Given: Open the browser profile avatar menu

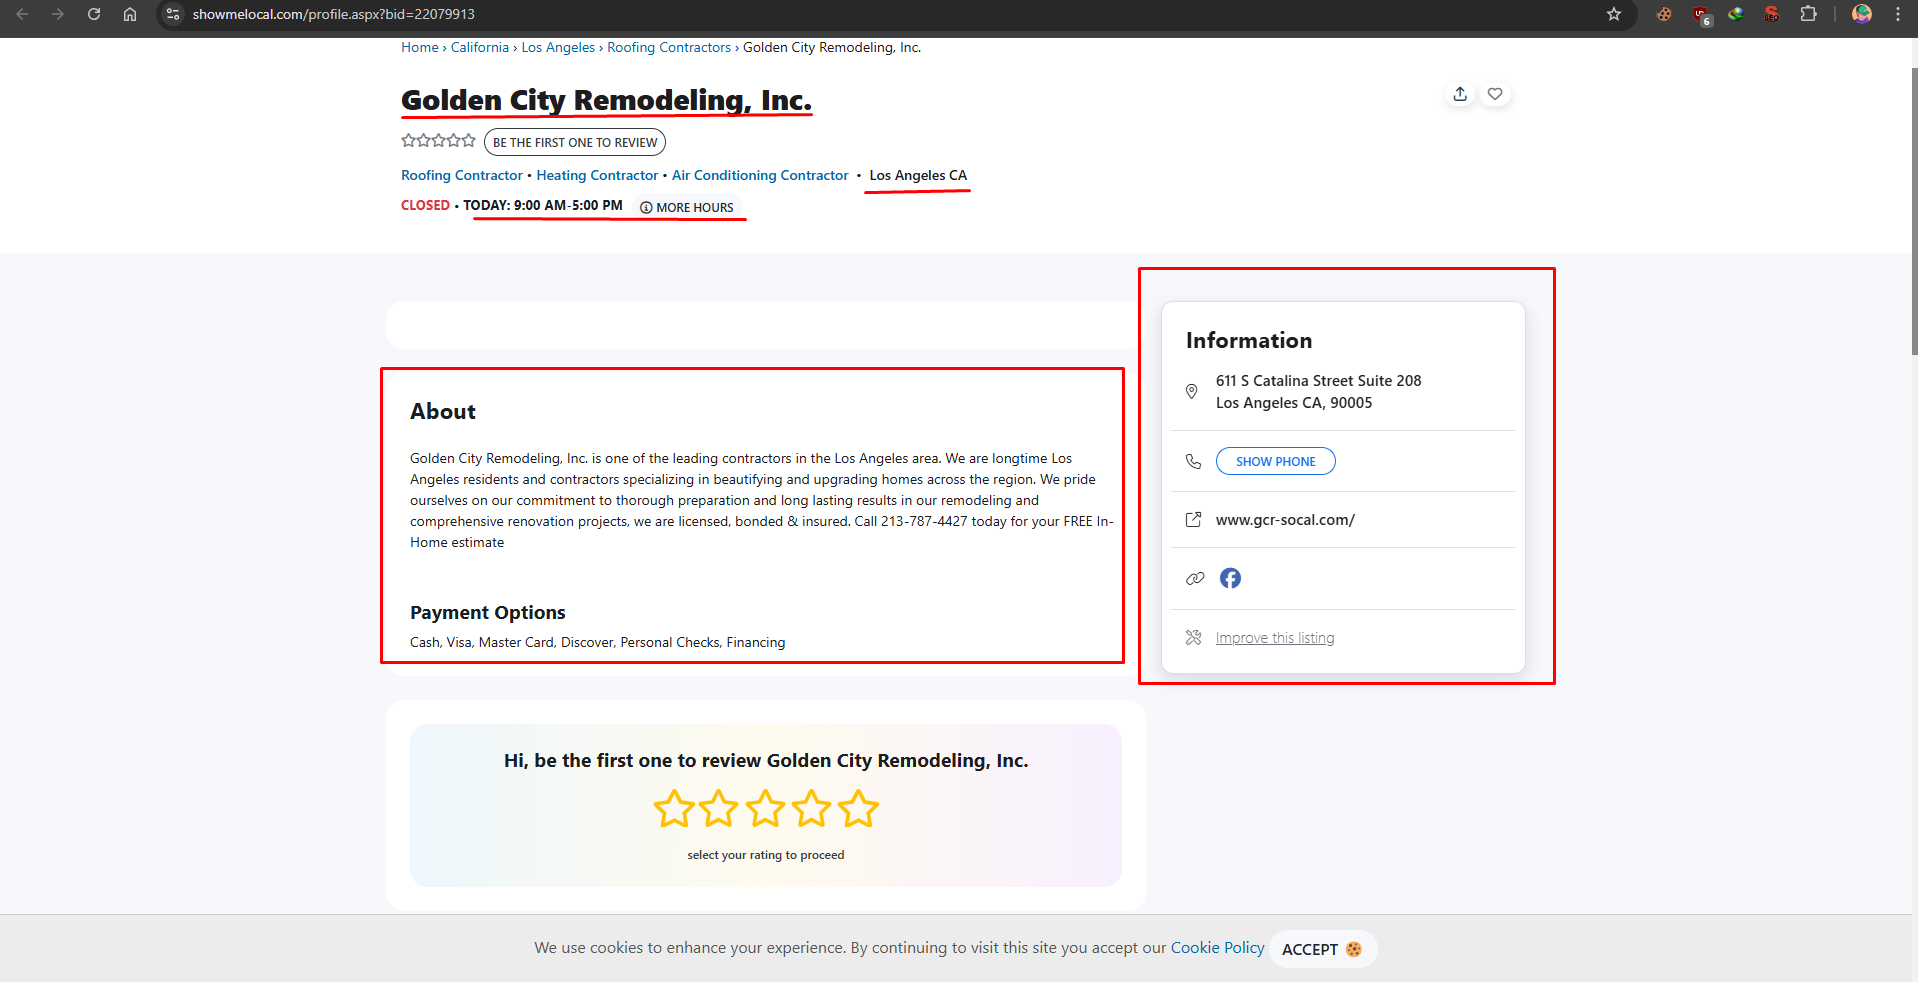Looking at the screenshot, I should pyautogui.click(x=1861, y=14).
